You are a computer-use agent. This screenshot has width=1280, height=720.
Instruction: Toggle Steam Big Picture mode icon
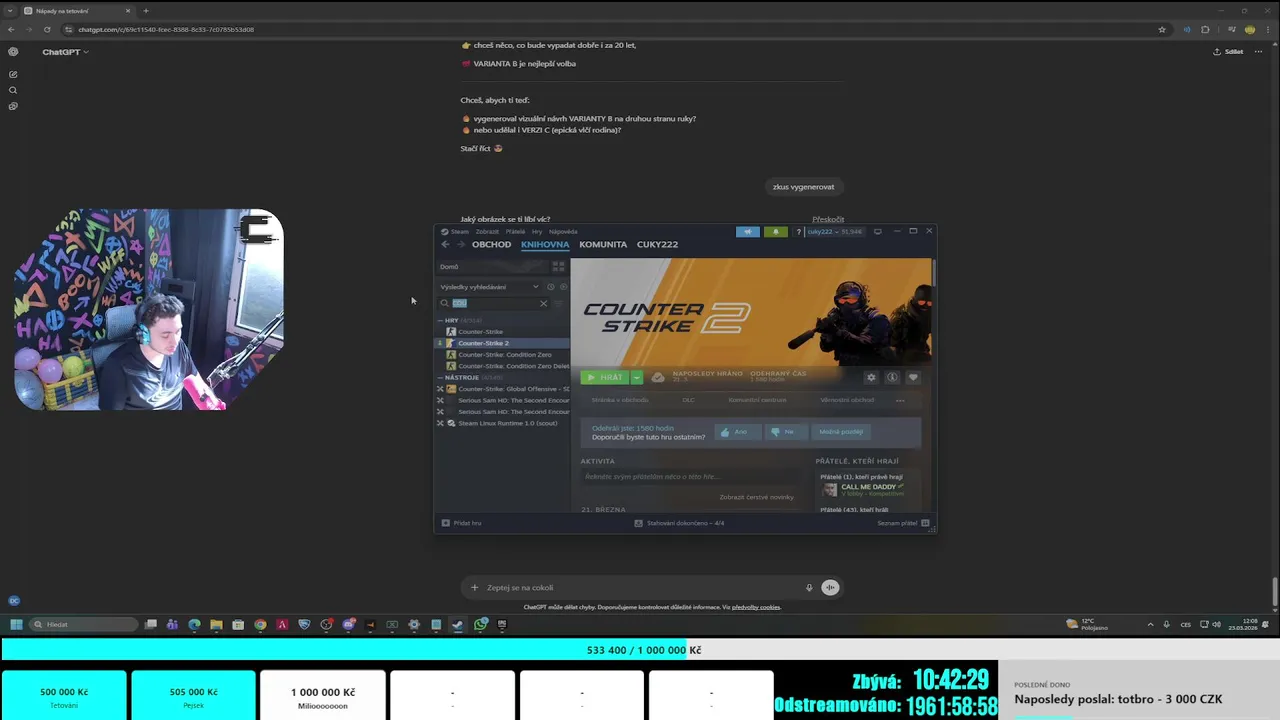(x=878, y=231)
